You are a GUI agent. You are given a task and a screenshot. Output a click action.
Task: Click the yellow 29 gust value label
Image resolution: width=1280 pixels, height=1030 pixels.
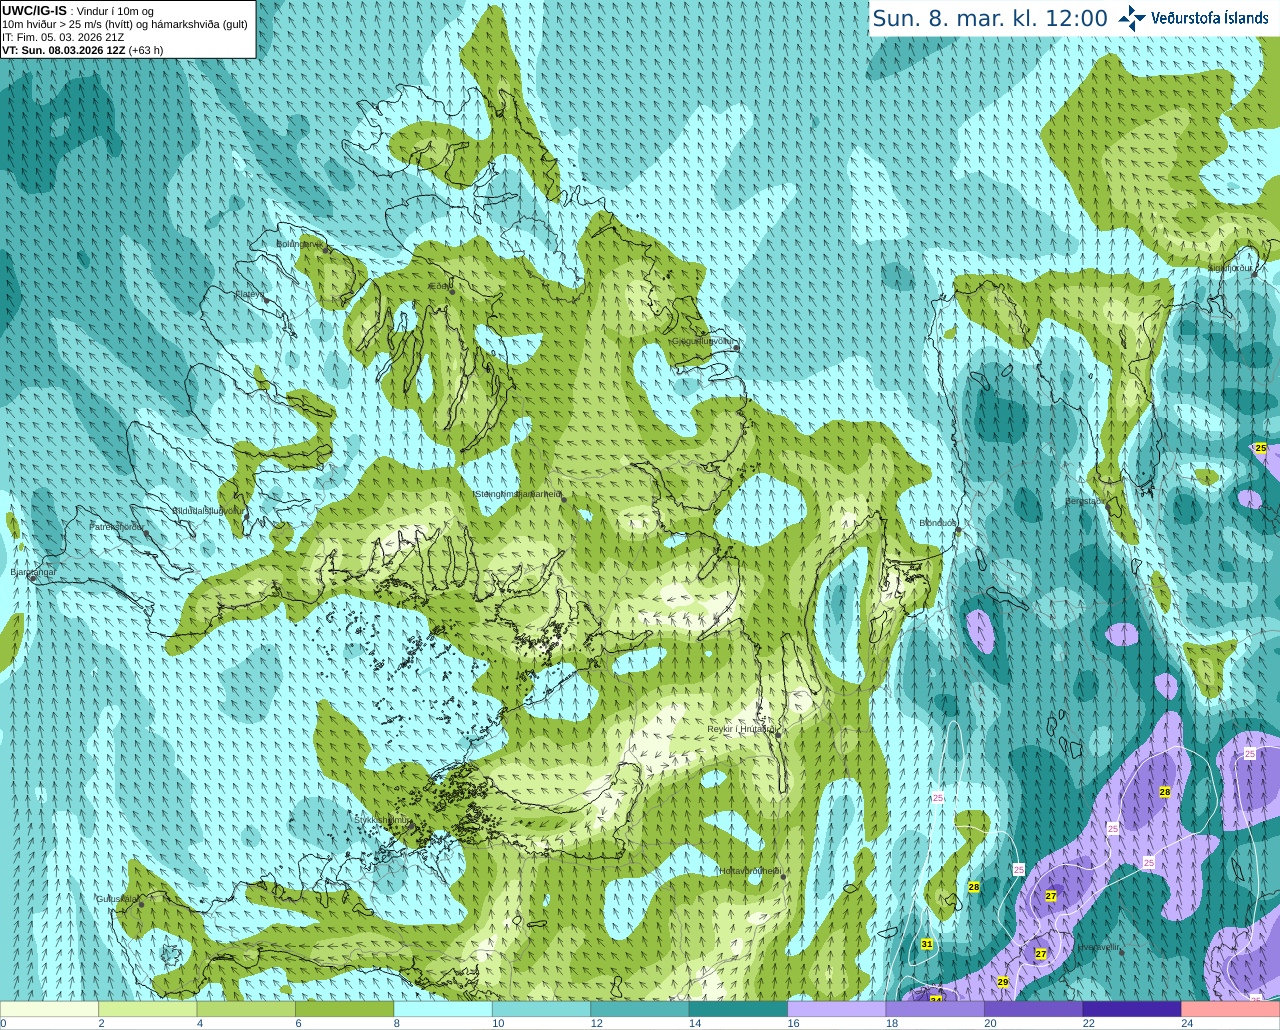click(x=1003, y=982)
